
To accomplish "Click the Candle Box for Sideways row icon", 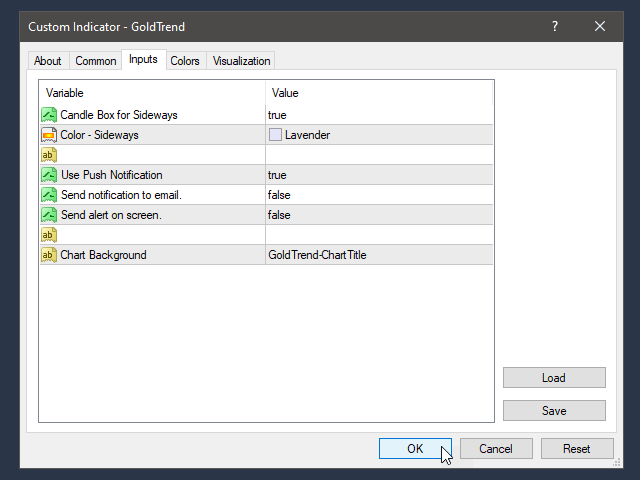I will pos(49,115).
